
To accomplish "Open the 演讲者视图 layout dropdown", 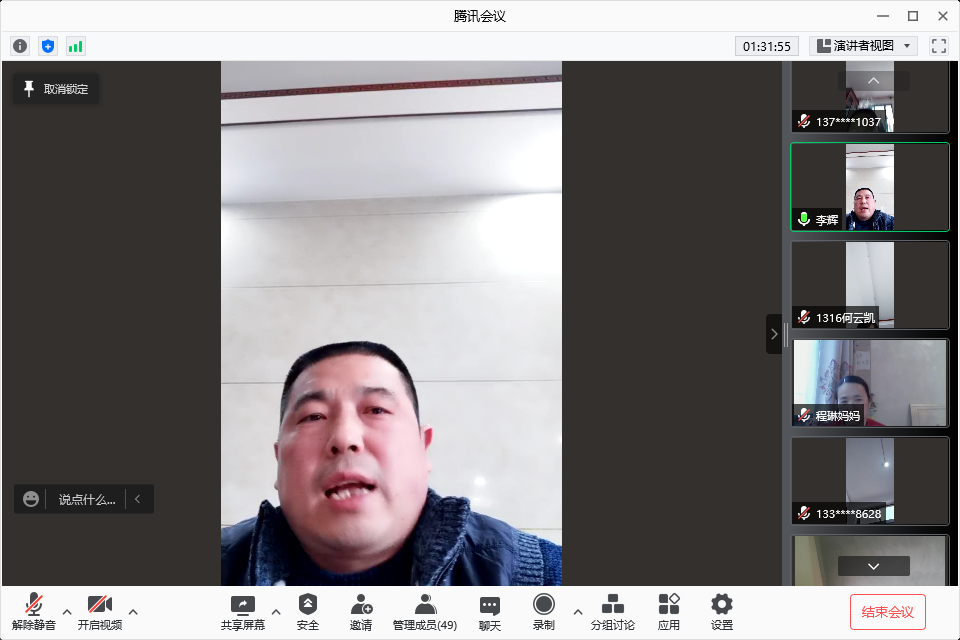I will click(x=863, y=46).
